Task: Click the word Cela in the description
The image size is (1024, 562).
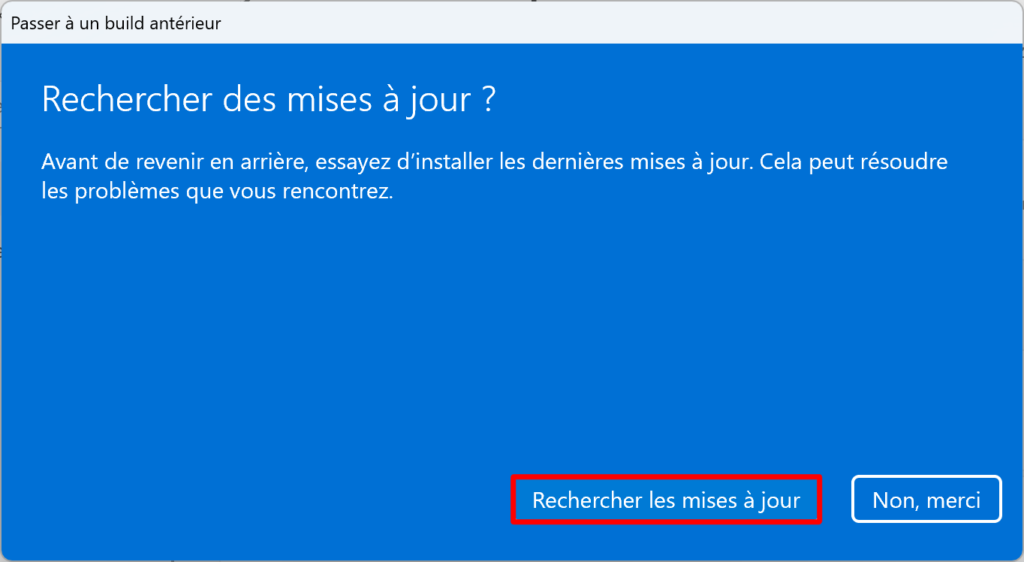Action: click(x=781, y=161)
